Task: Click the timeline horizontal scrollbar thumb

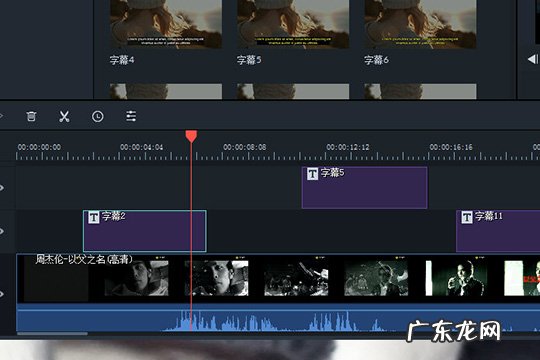Action: coord(52,333)
